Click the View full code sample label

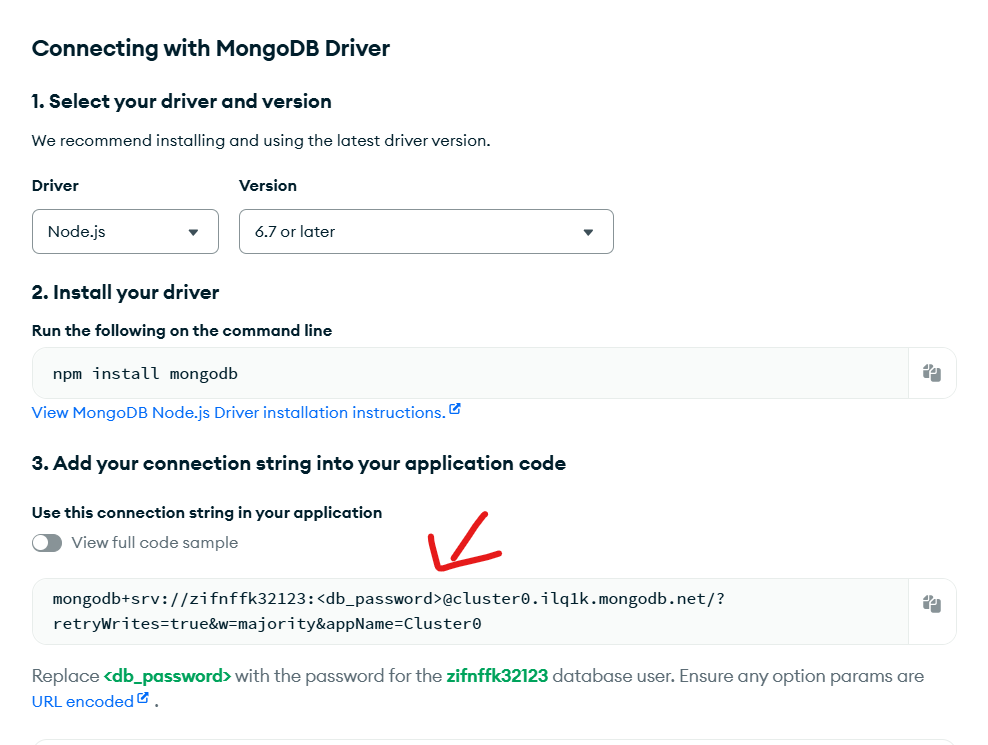154,543
